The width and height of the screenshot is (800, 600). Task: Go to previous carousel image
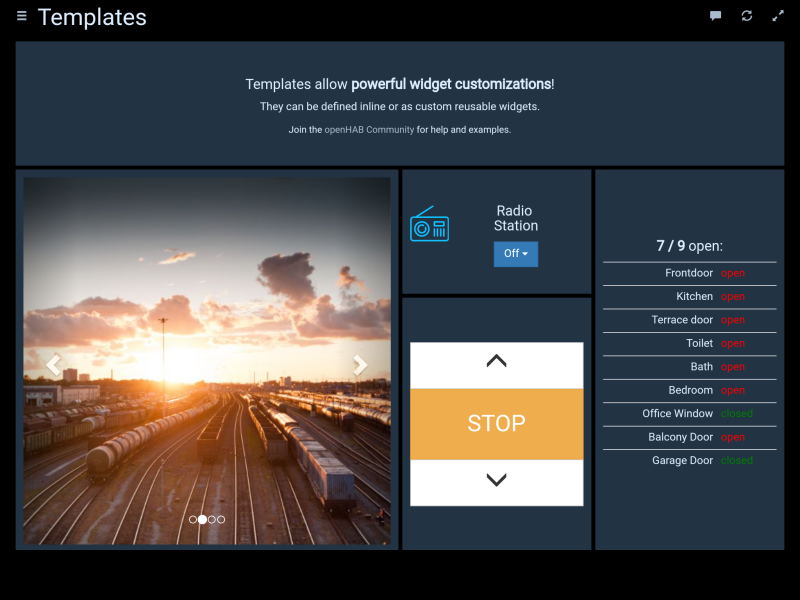click(53, 365)
